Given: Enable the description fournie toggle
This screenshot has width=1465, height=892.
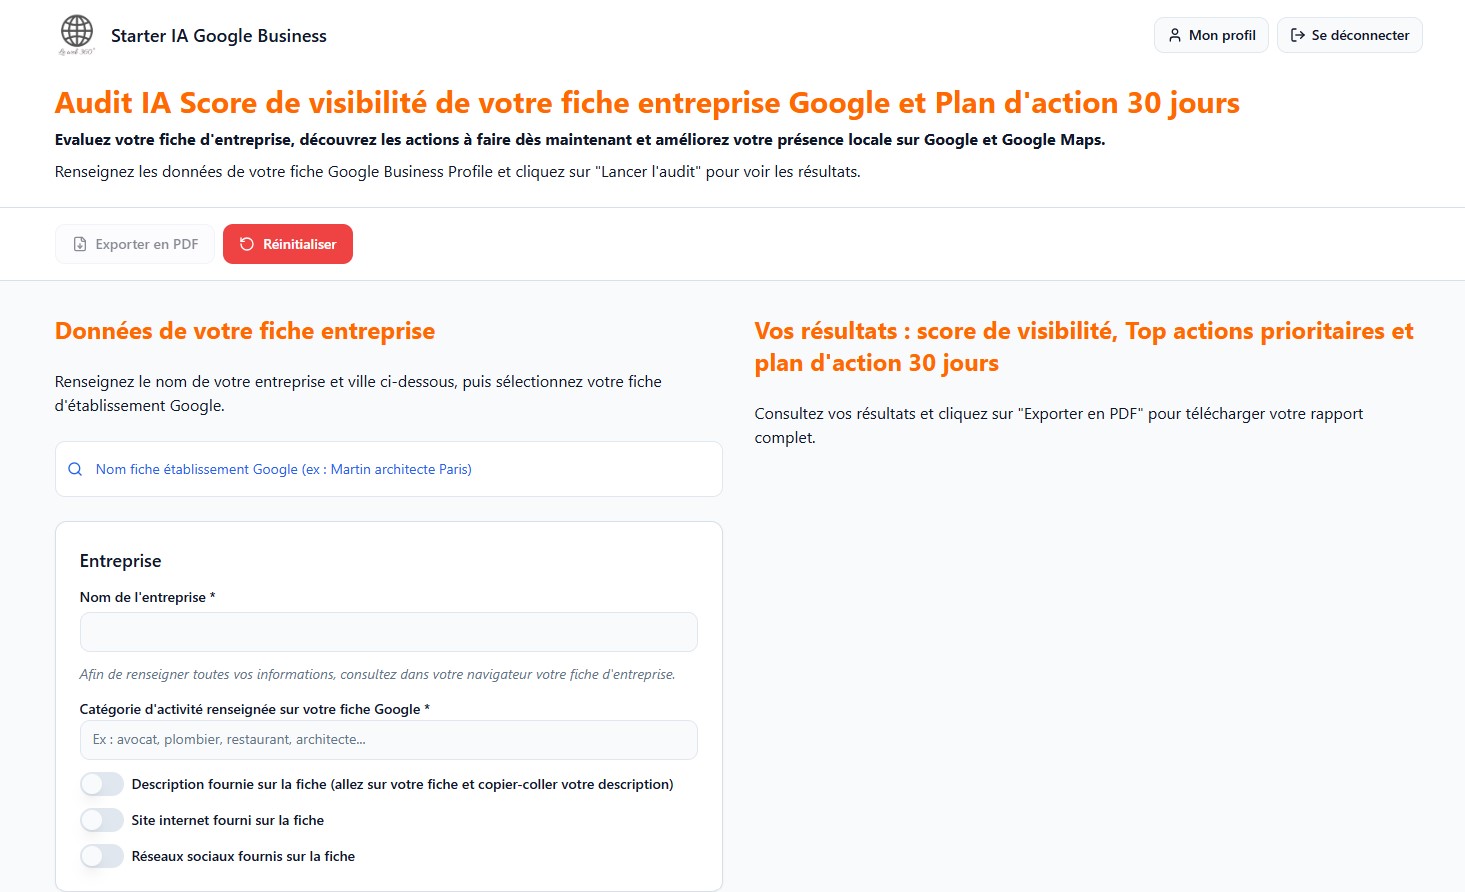Looking at the screenshot, I should 102,784.
